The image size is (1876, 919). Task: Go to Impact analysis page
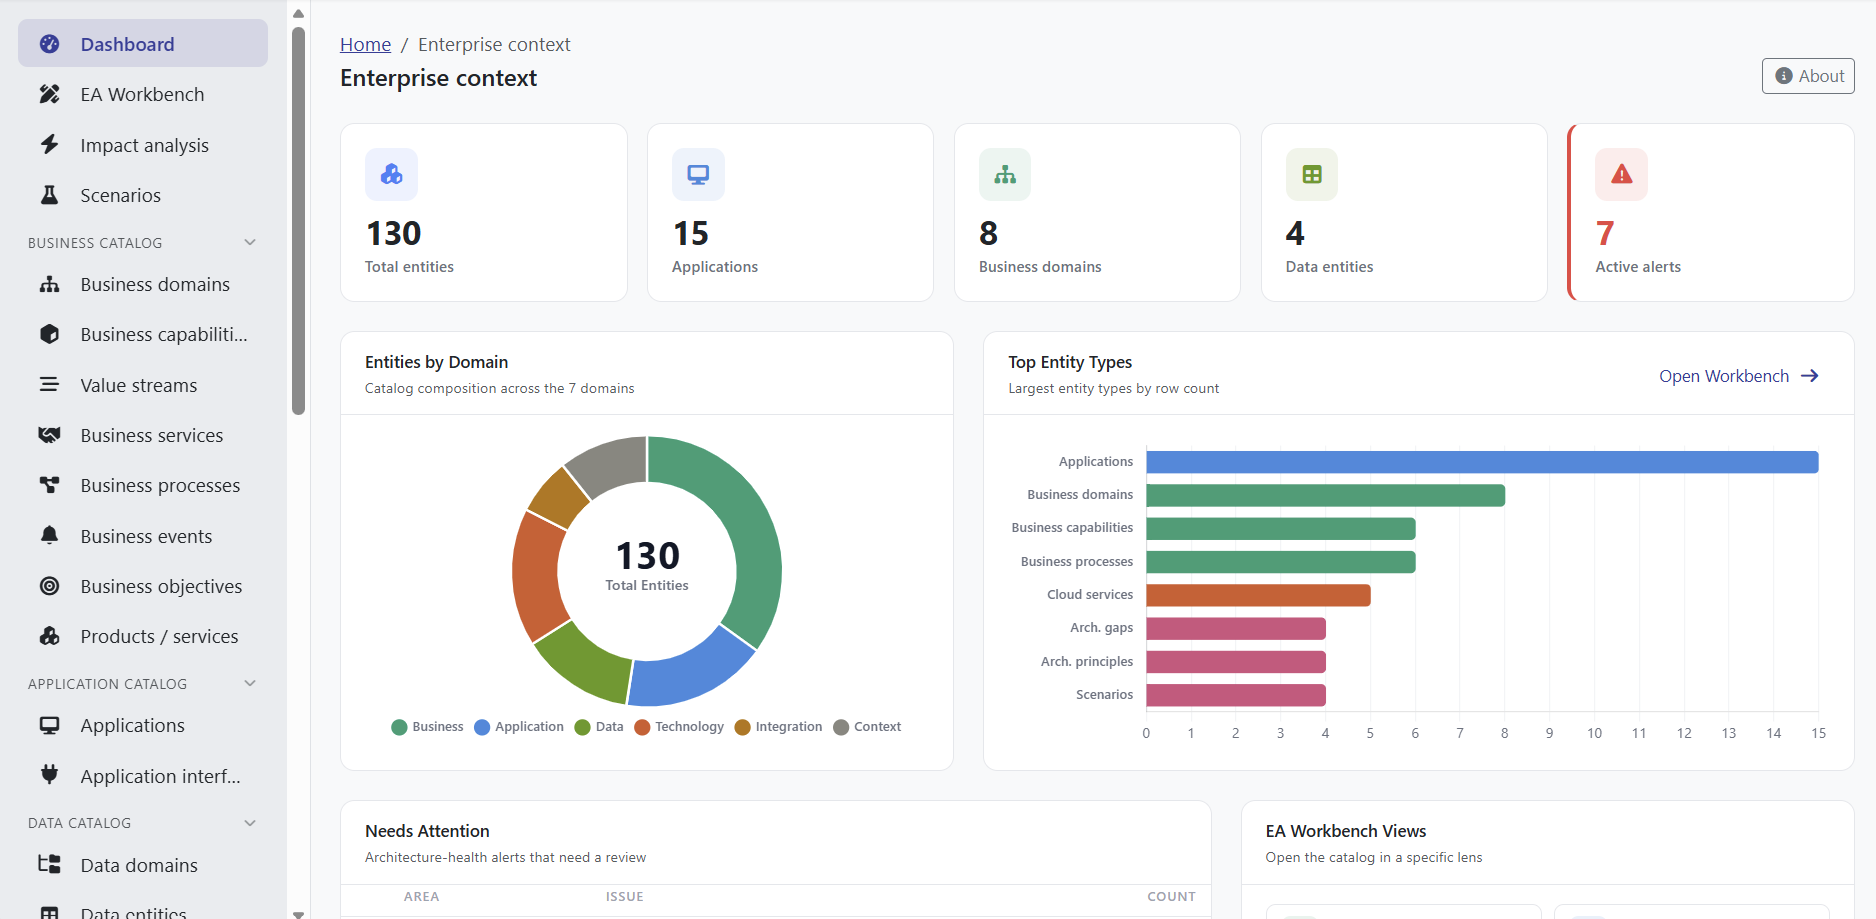[143, 145]
